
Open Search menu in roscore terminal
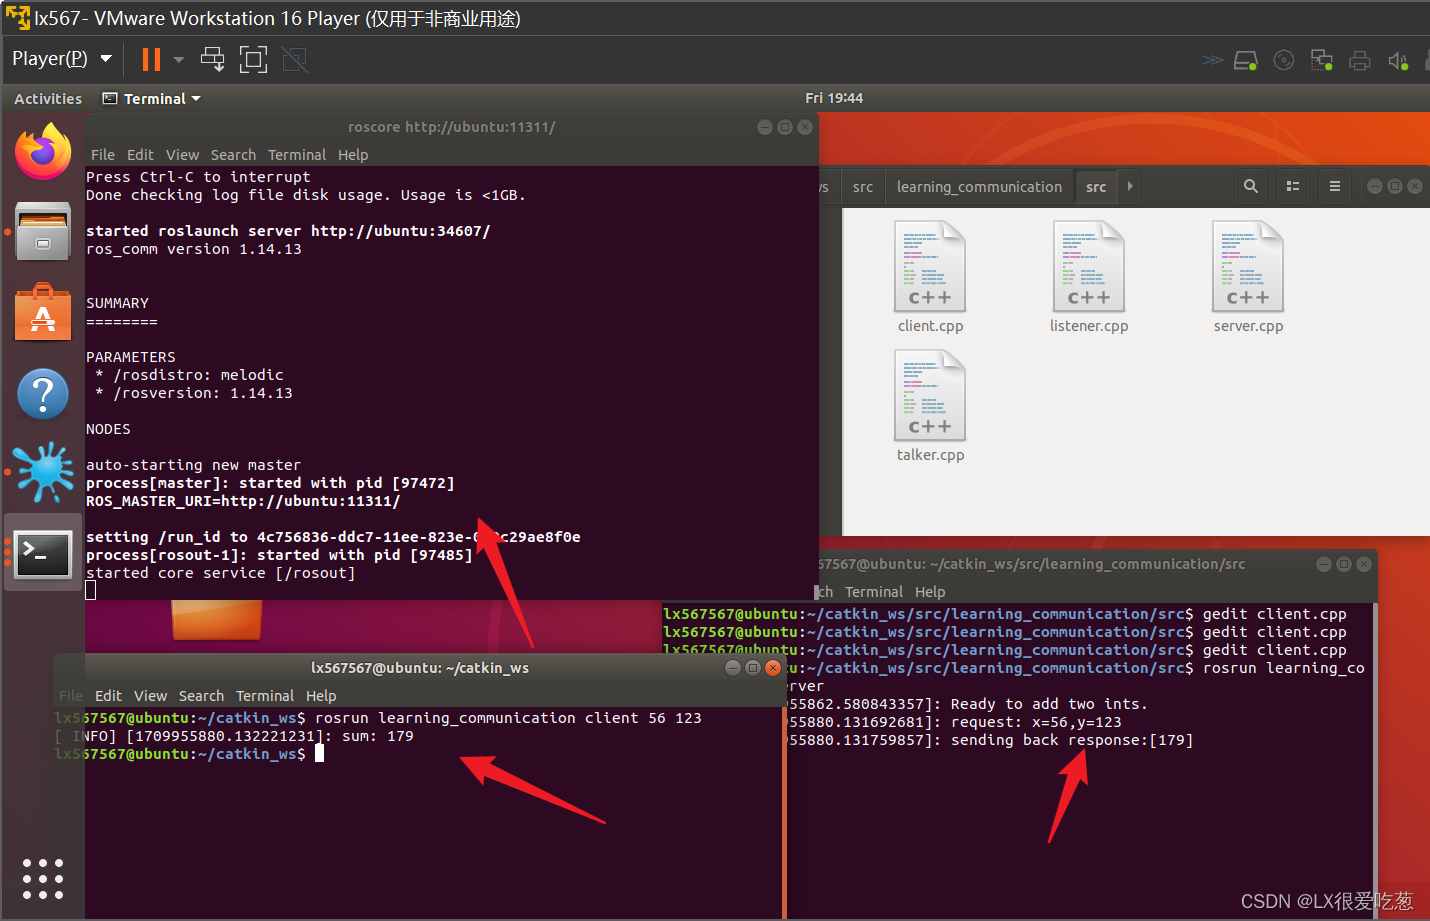click(233, 155)
